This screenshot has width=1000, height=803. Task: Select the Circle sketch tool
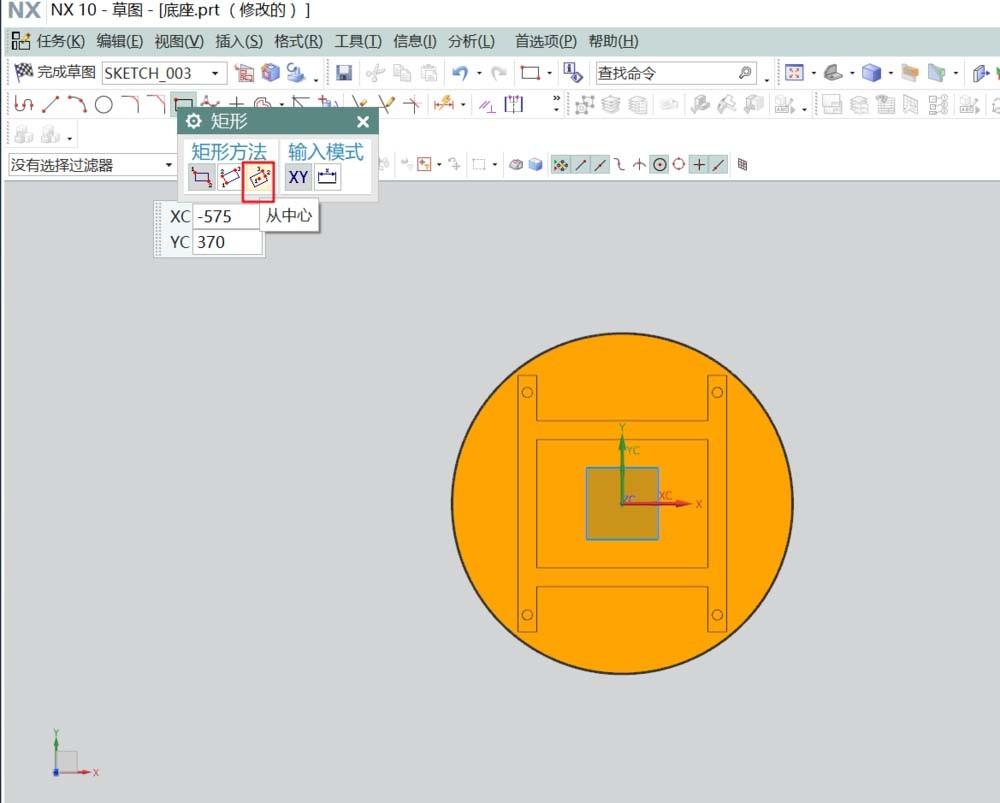tap(102, 103)
